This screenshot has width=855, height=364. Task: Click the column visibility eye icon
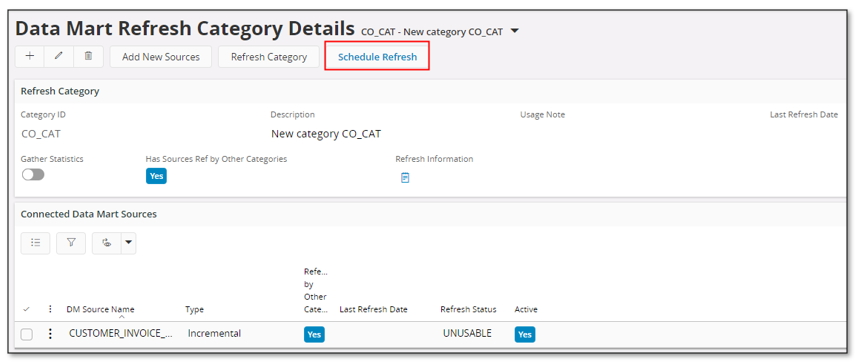click(107, 243)
